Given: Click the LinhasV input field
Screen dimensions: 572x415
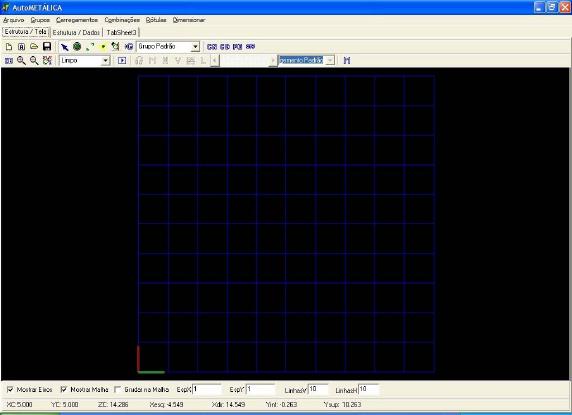Looking at the screenshot, I should [318, 389].
